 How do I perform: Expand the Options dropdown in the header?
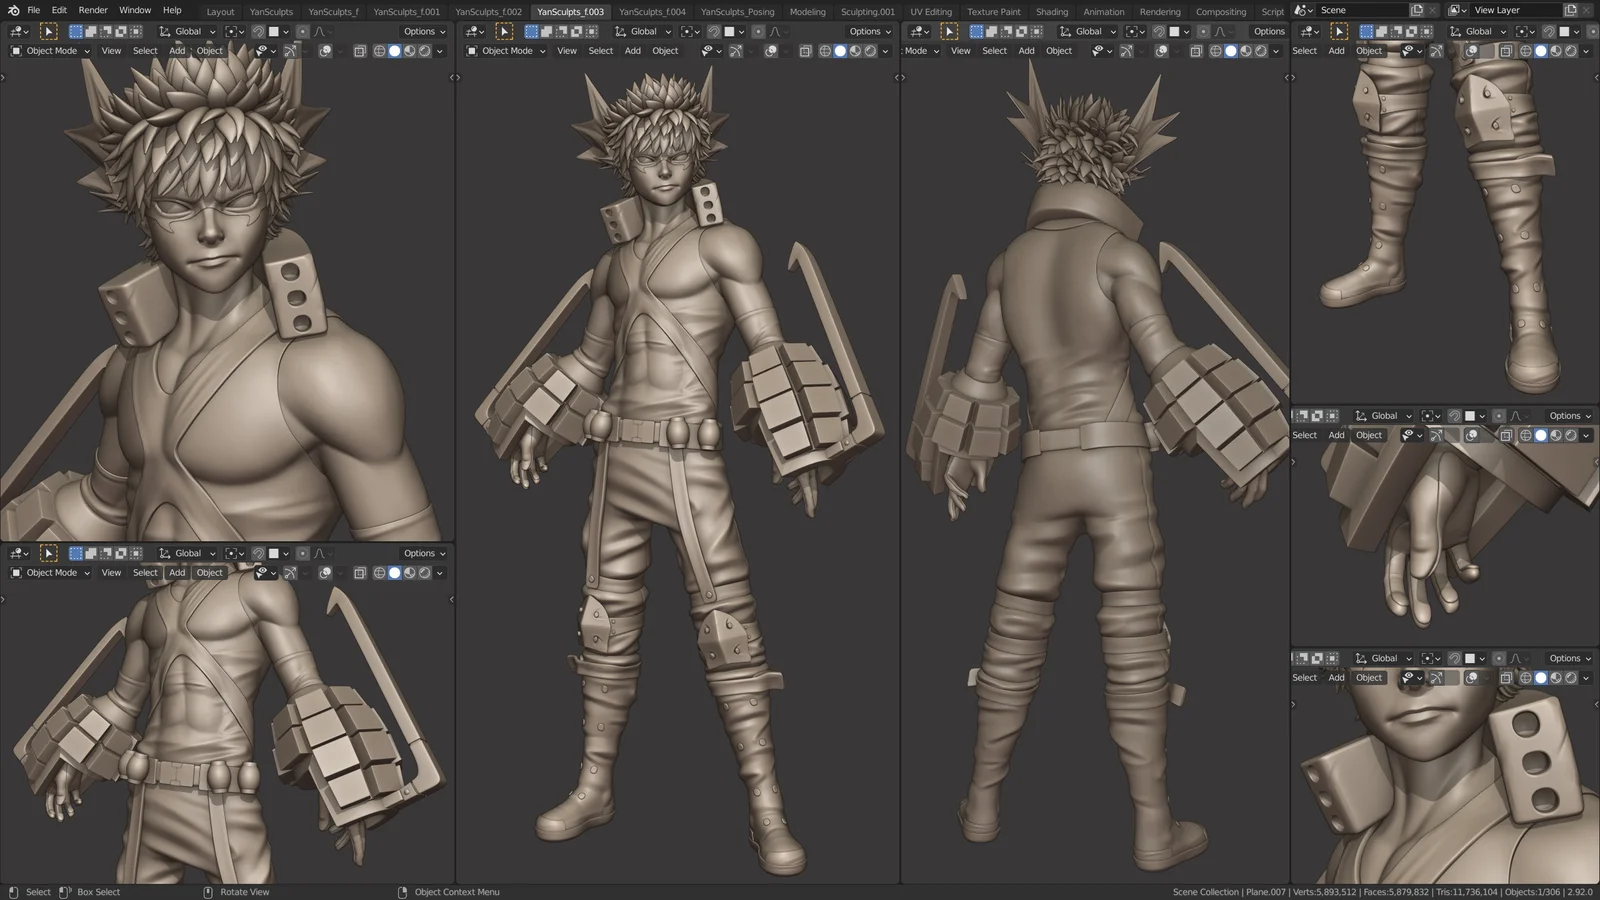click(x=423, y=31)
